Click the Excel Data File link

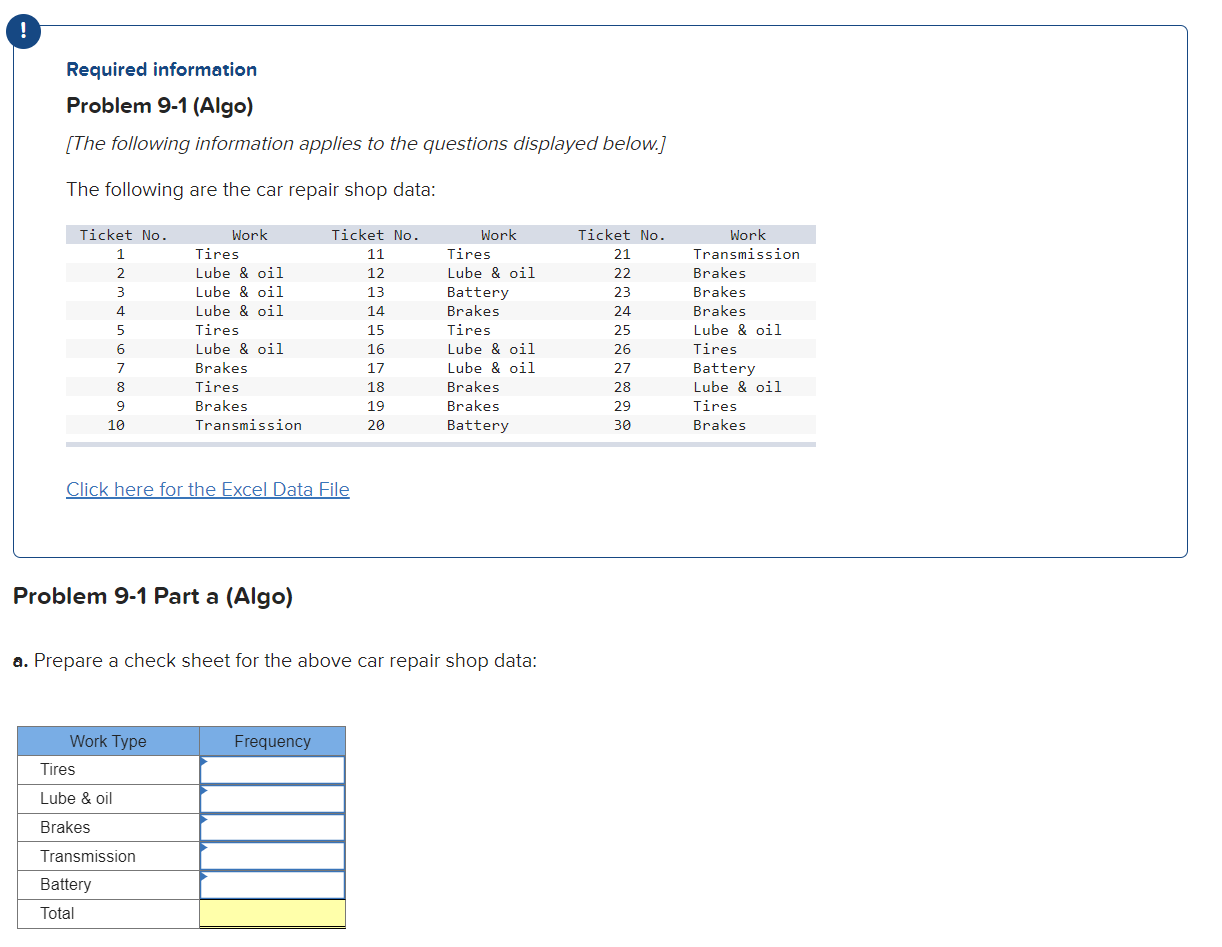point(207,489)
